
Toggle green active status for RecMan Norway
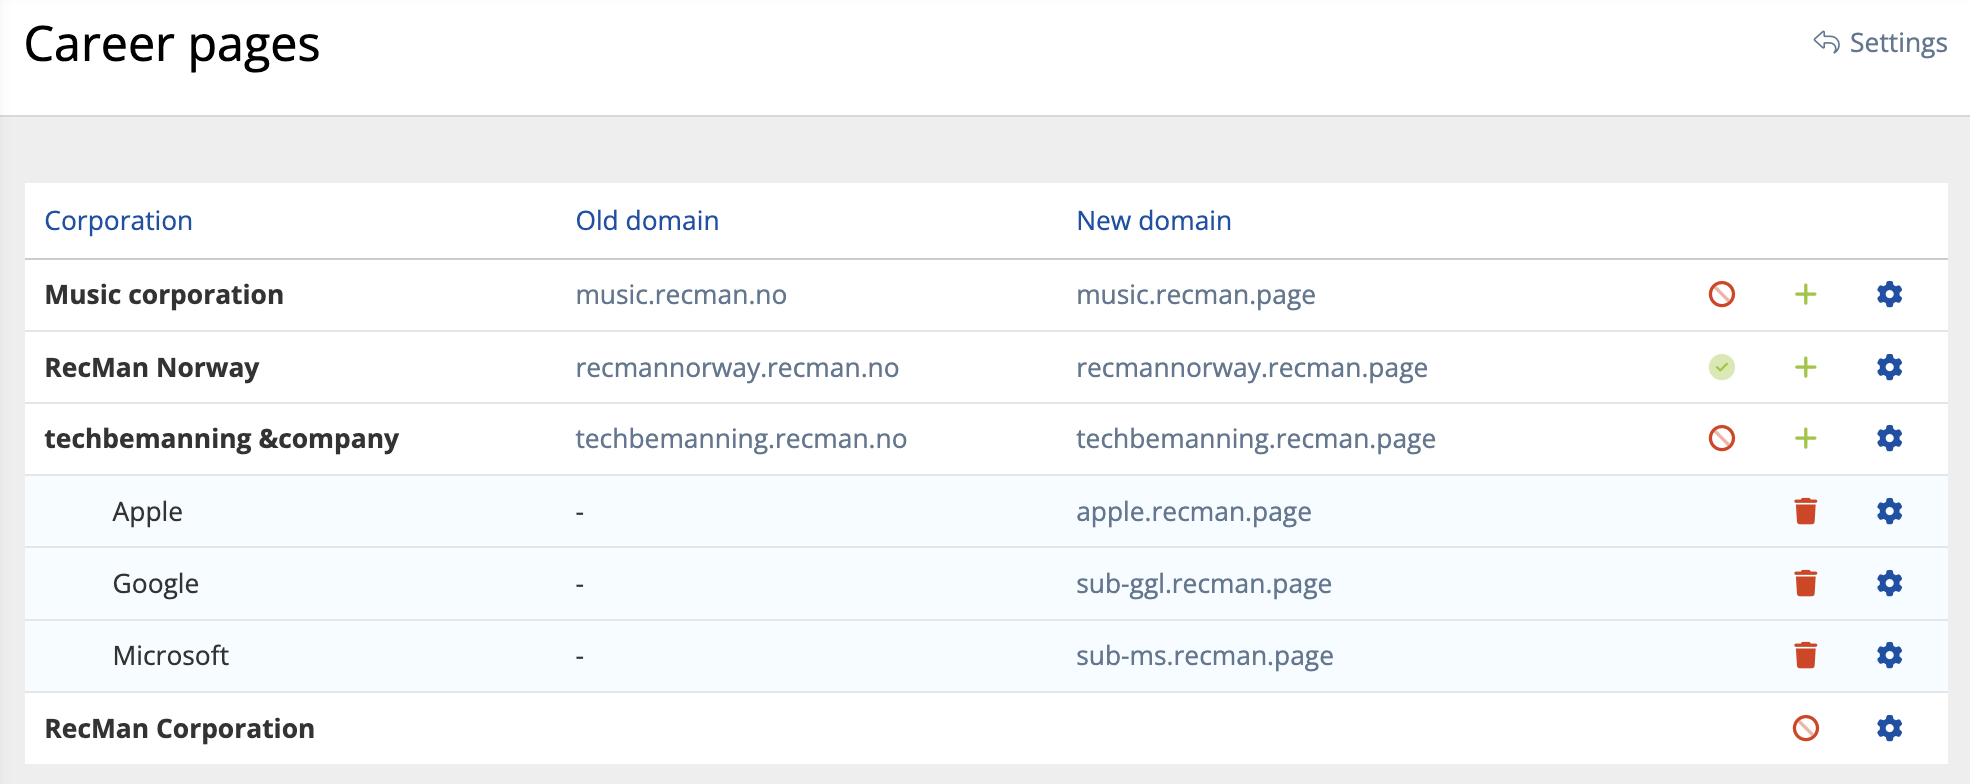[1721, 367]
